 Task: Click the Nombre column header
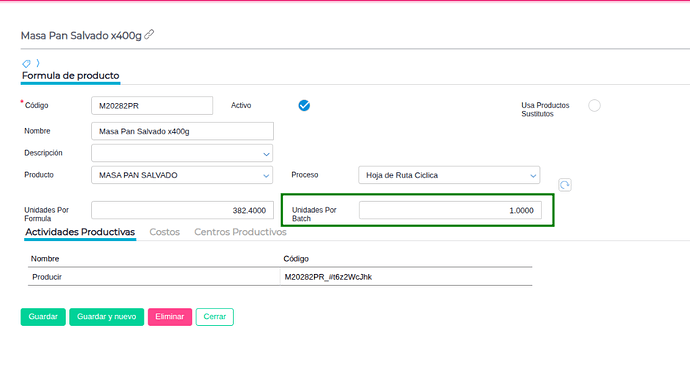point(45,258)
